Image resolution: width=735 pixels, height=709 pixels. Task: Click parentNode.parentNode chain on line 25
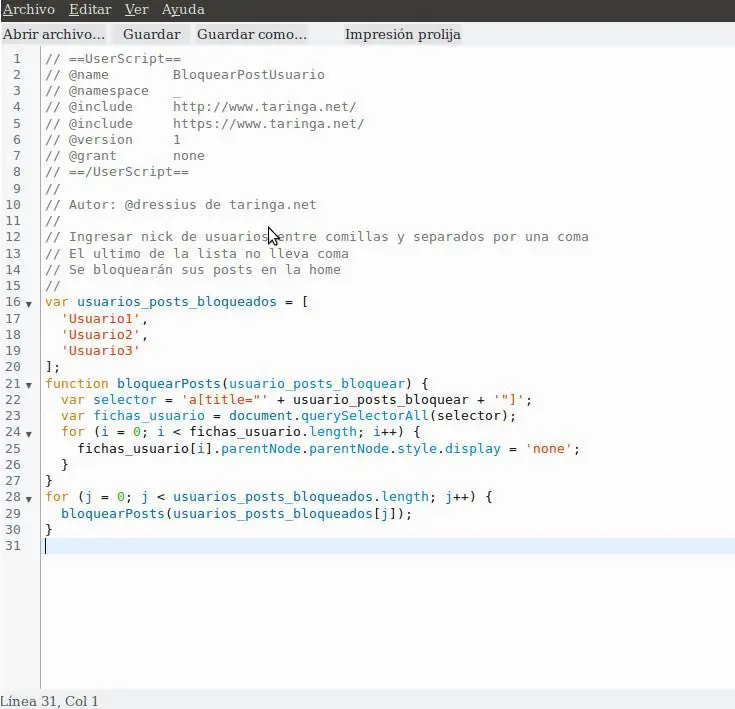[x=305, y=449]
